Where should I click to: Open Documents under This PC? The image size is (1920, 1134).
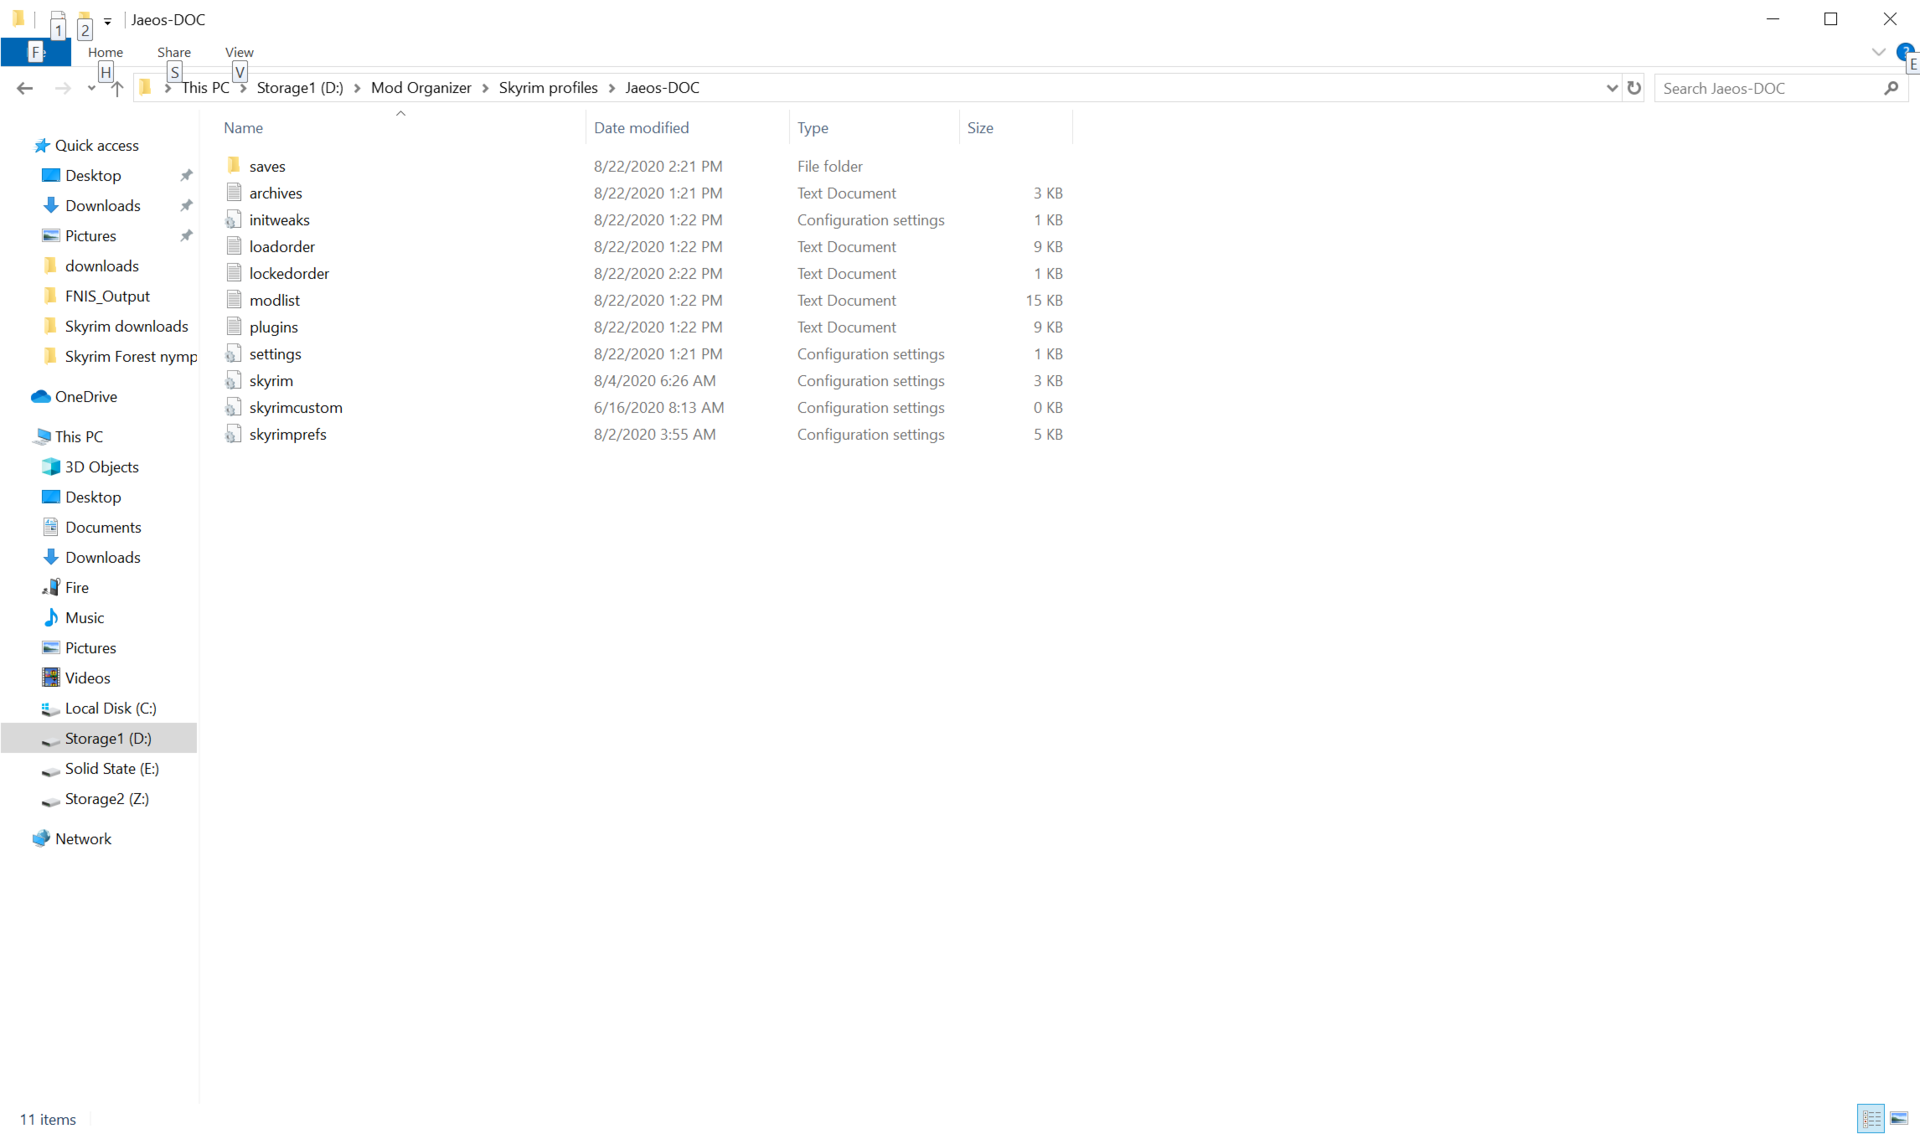coord(103,527)
